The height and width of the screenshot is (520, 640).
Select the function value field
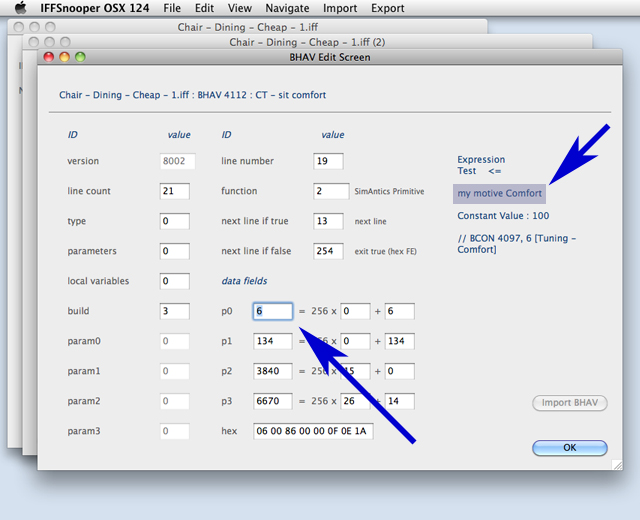(x=331, y=191)
